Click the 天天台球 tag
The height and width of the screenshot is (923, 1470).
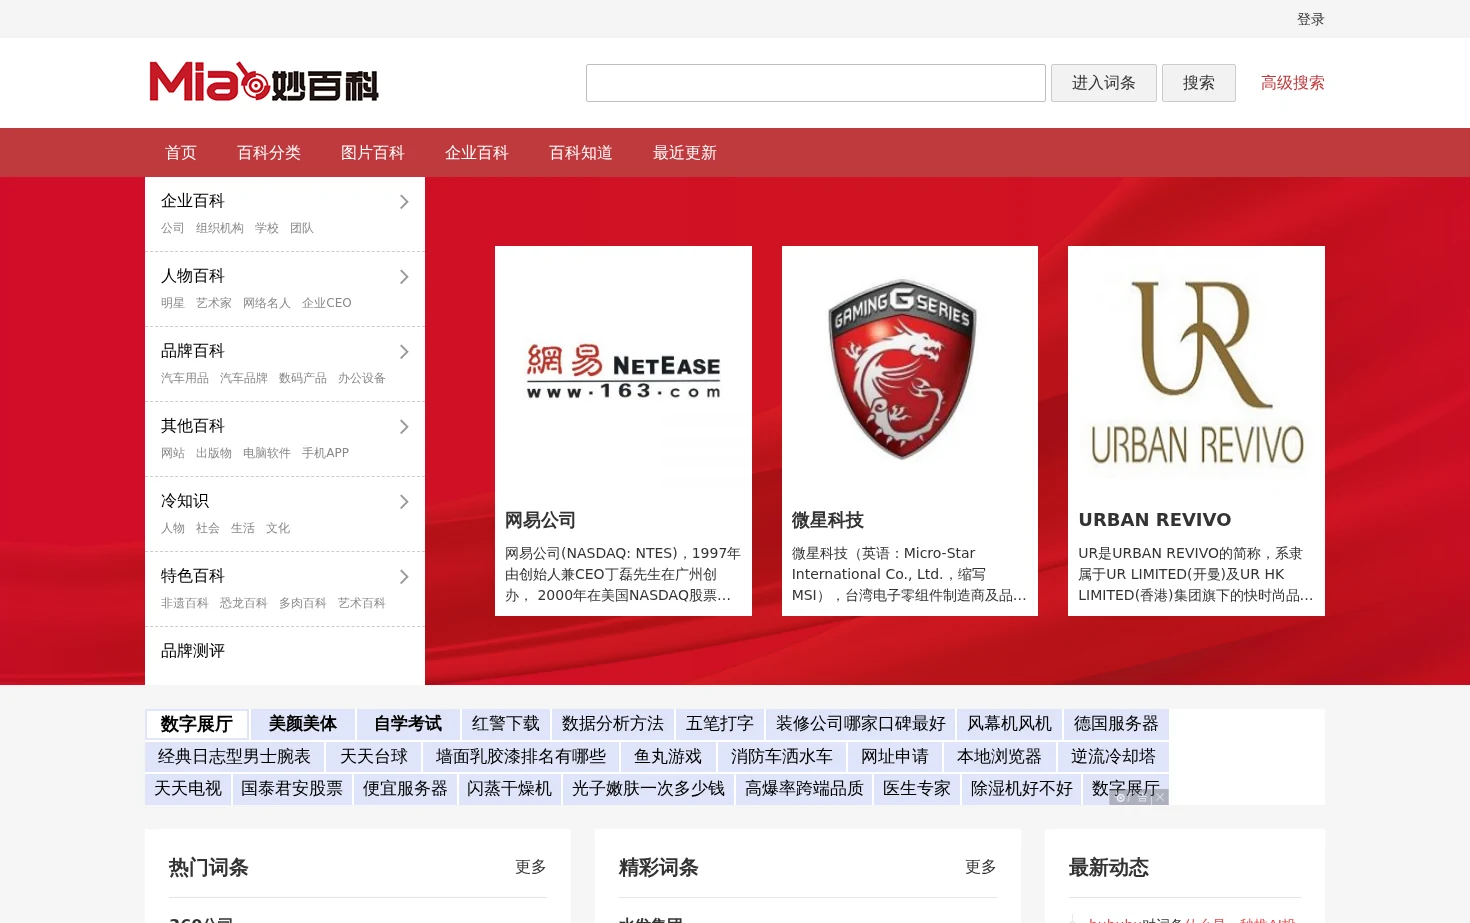pyautogui.click(x=374, y=757)
